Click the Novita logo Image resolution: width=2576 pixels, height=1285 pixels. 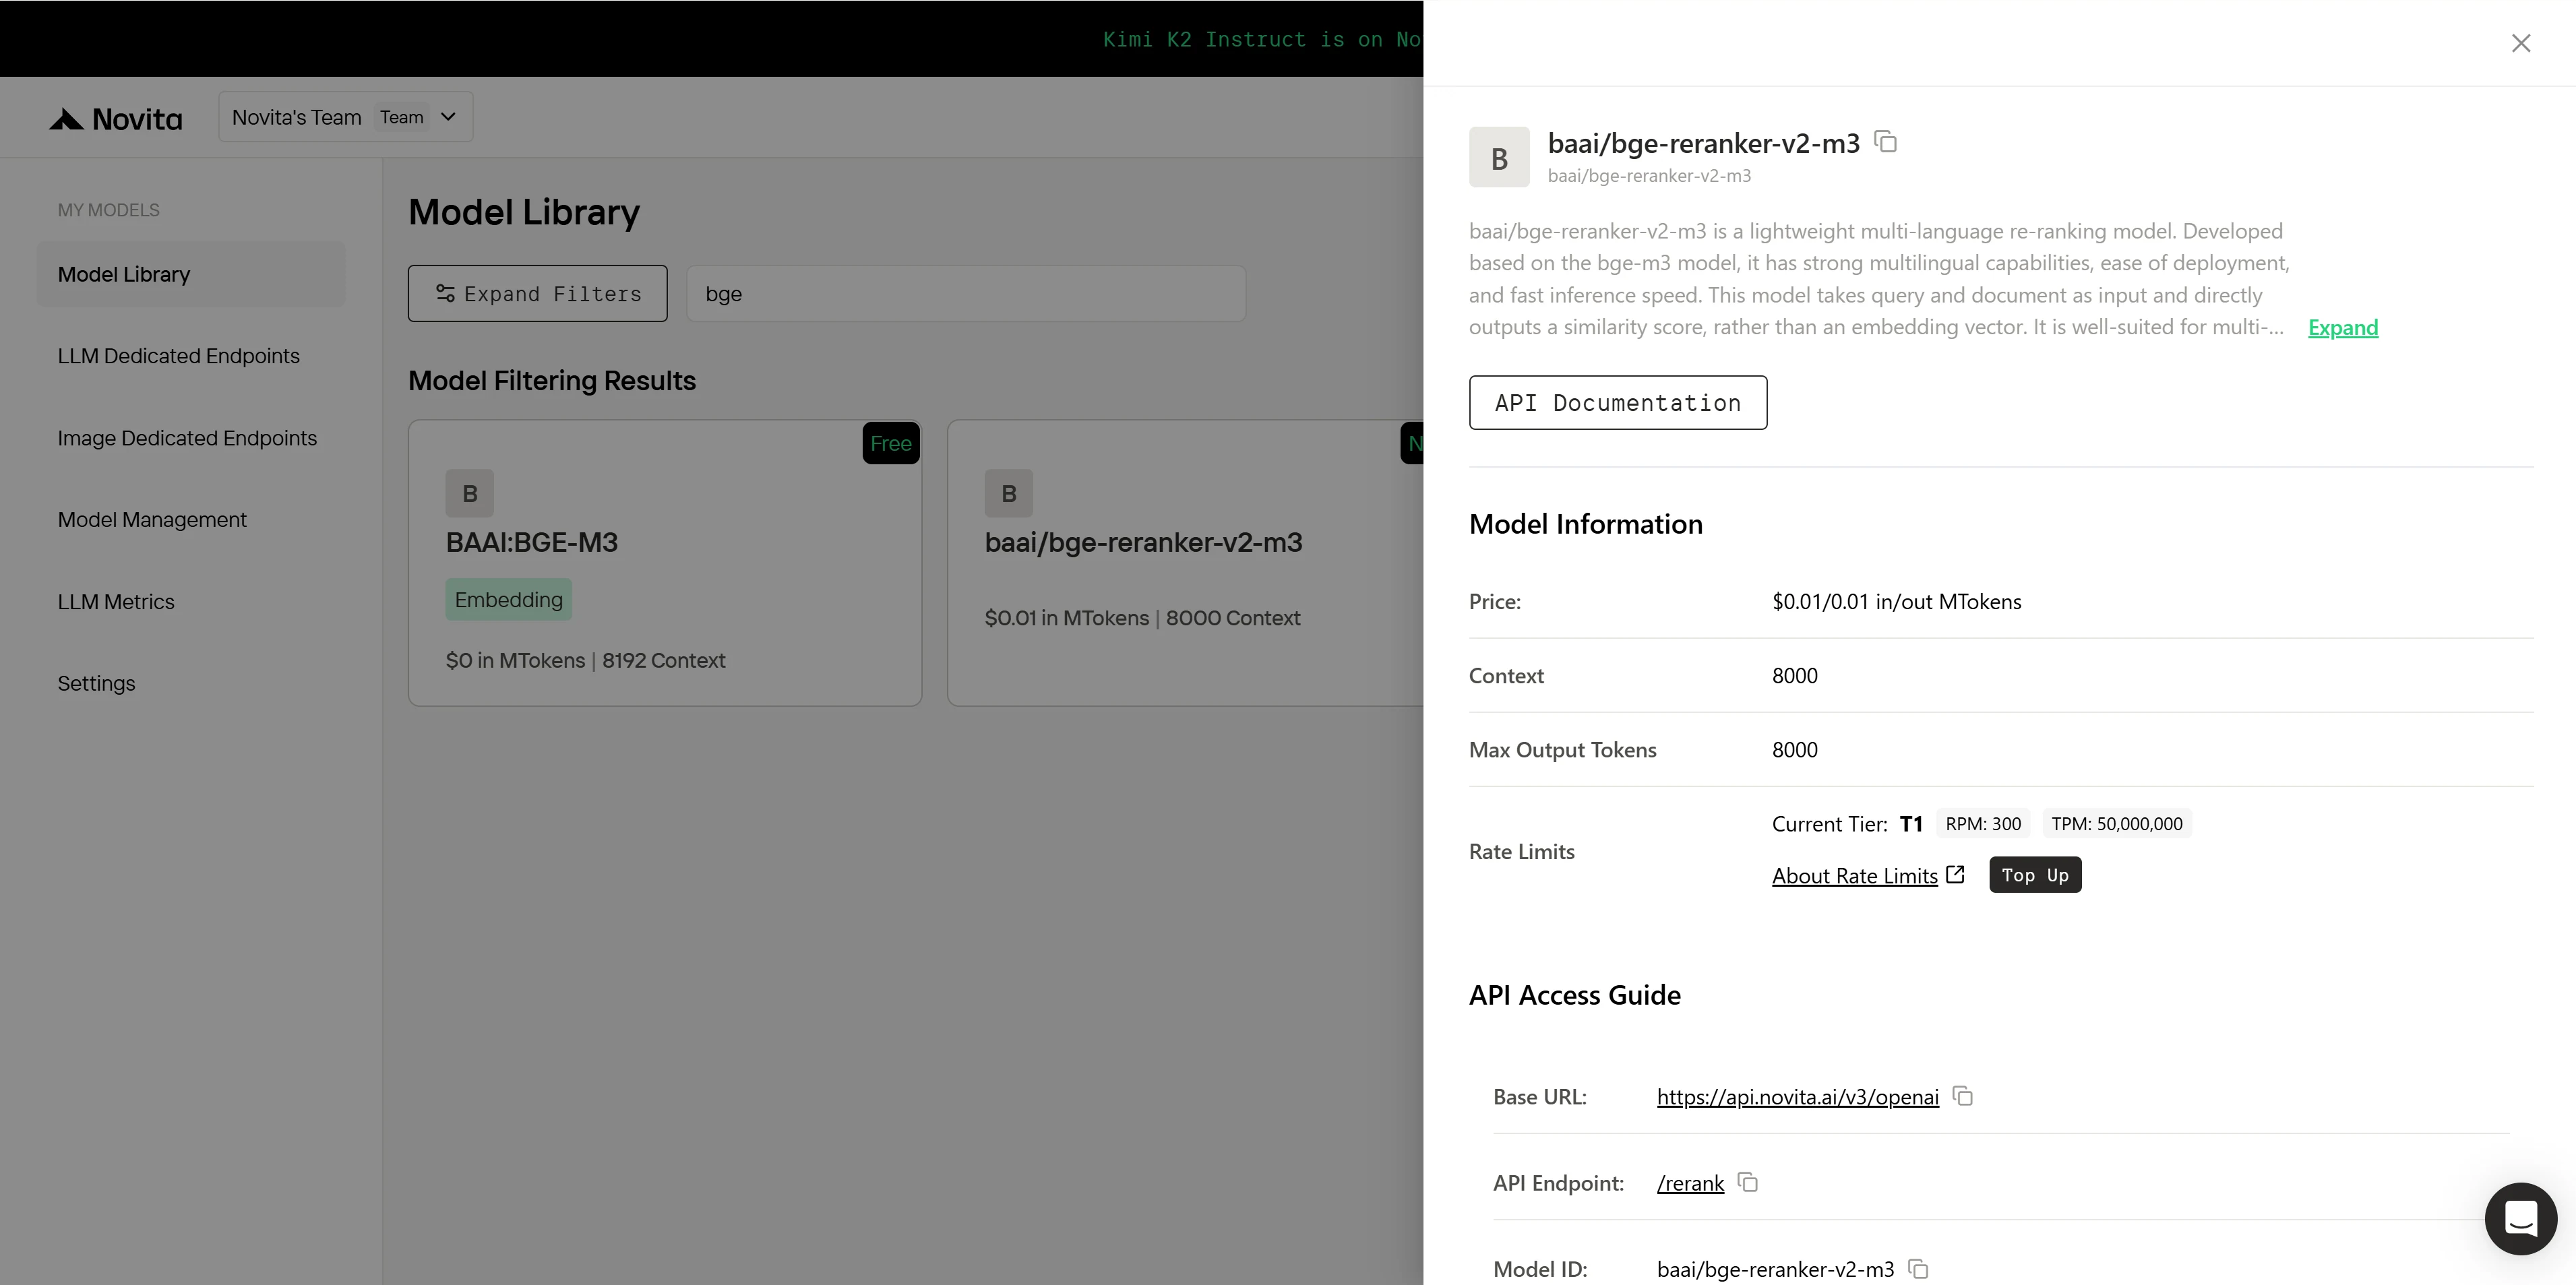[x=116, y=119]
